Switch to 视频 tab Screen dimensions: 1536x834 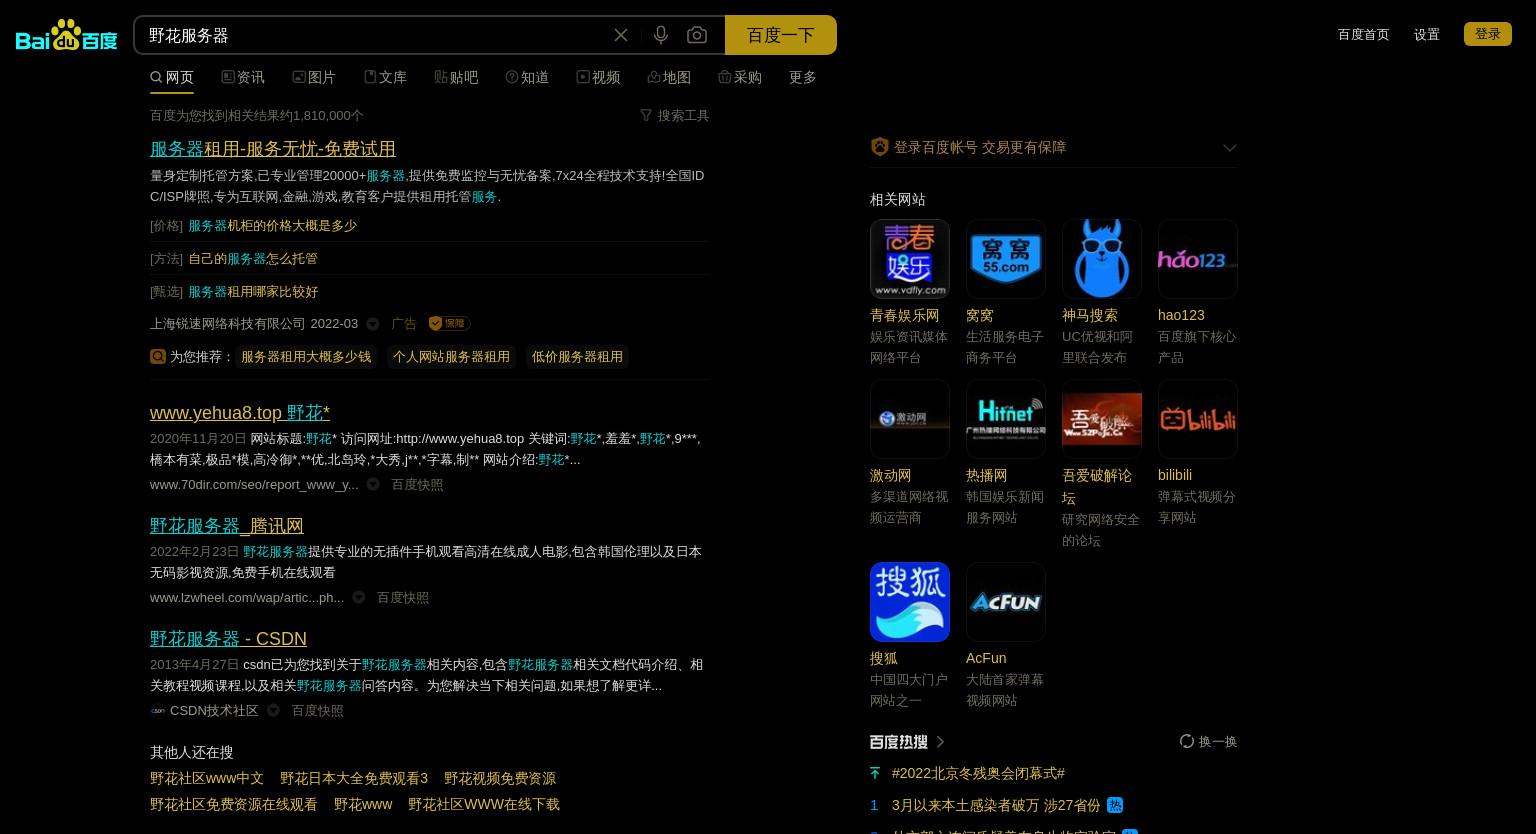[x=598, y=77]
